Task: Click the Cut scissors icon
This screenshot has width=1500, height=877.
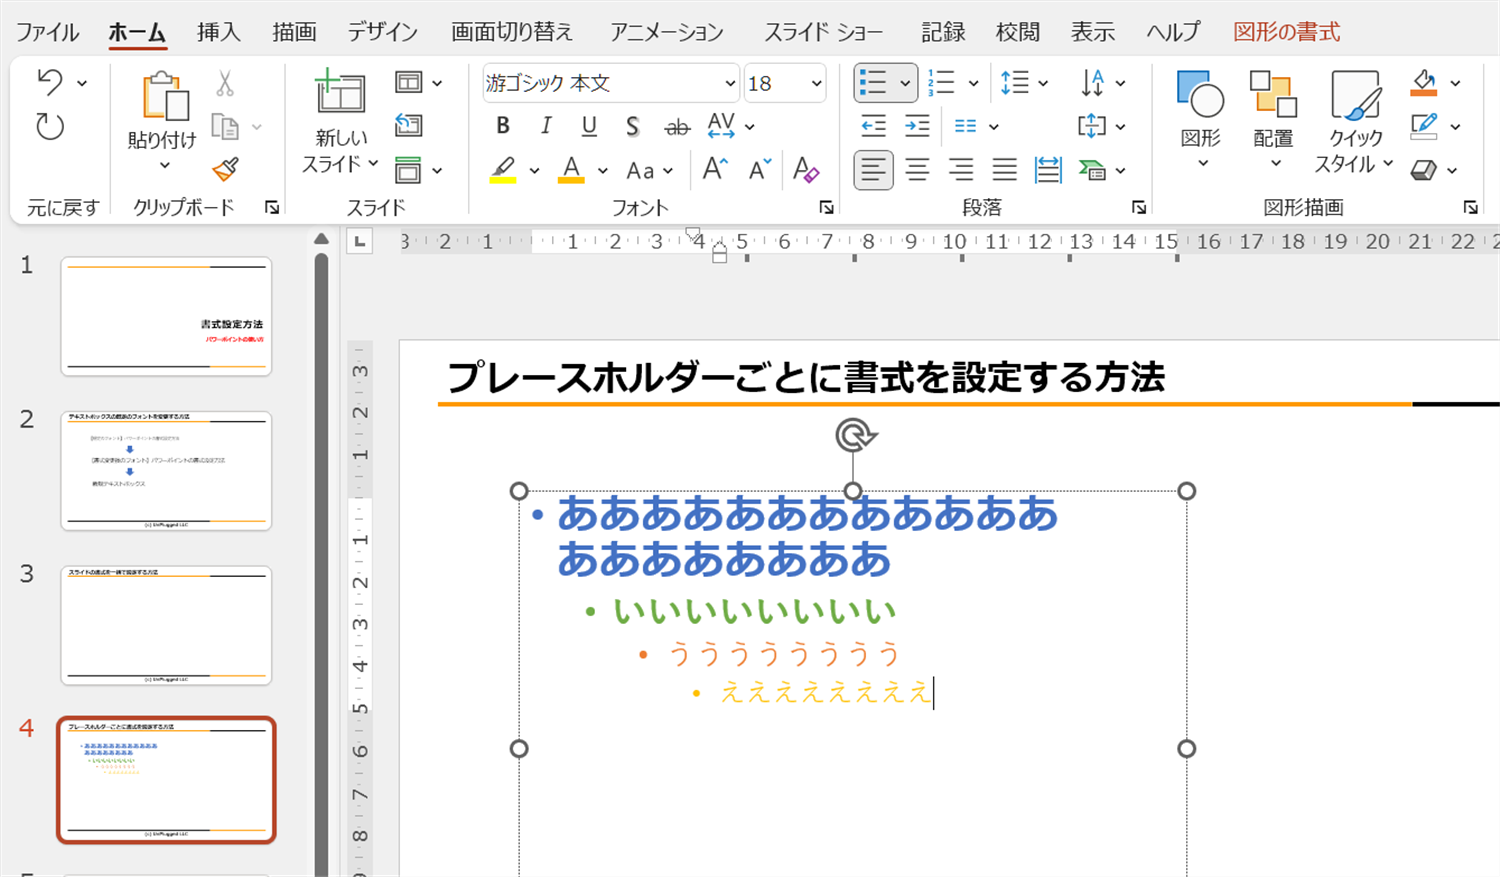Action: click(x=225, y=82)
